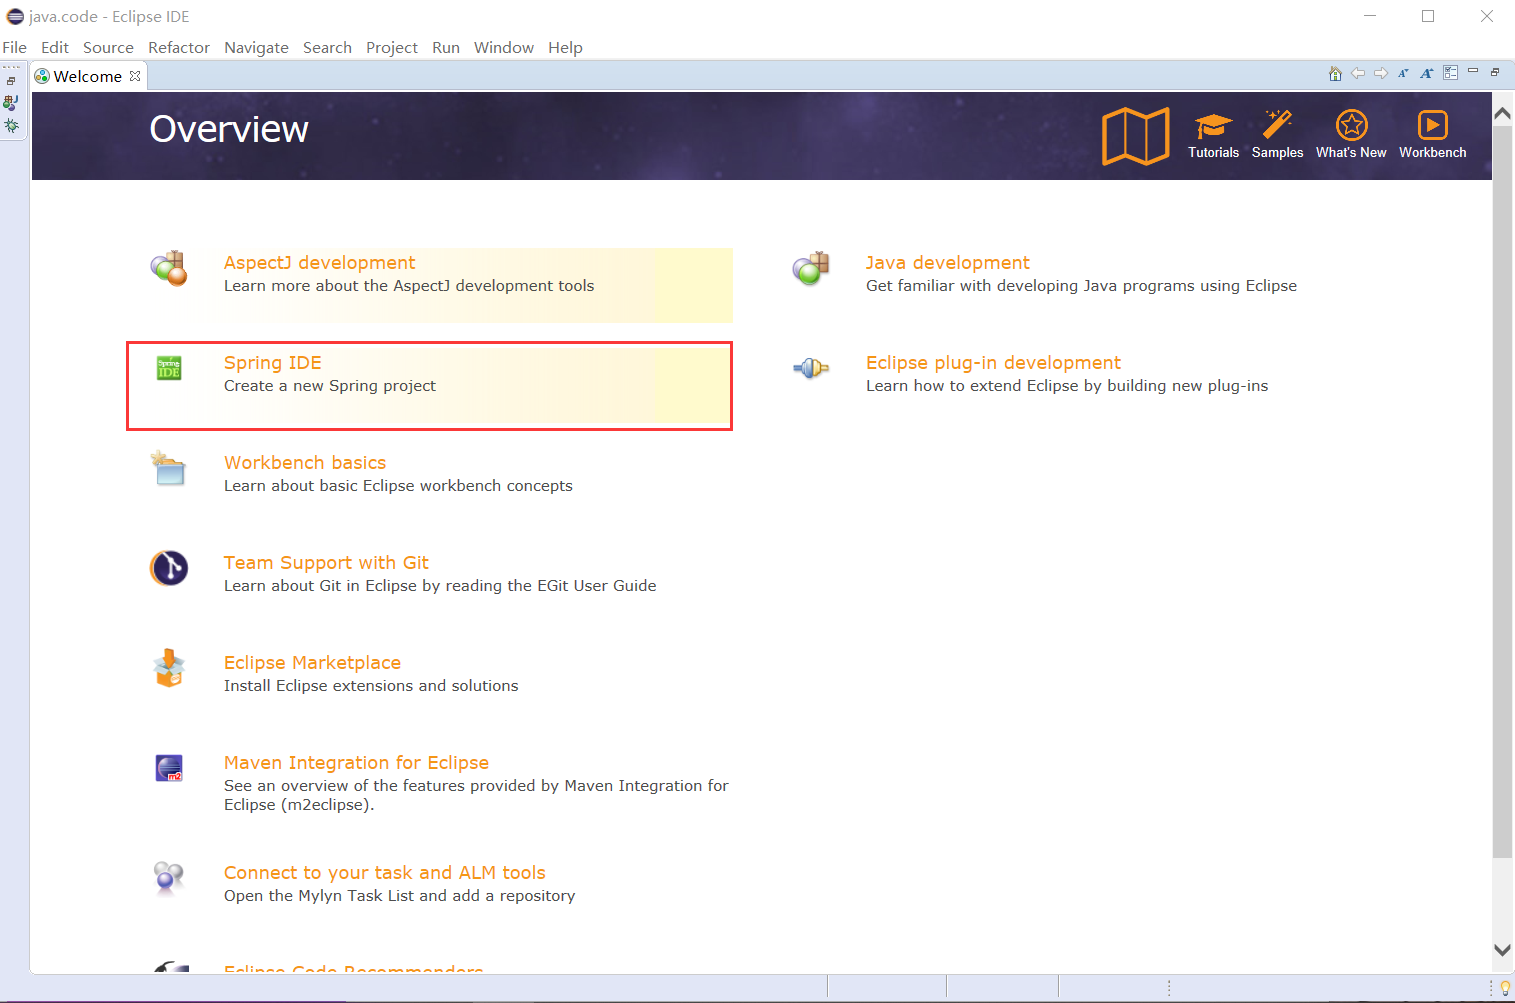Open the Eclipse Marketplace link
This screenshot has height=1003, width=1515.
click(x=312, y=662)
